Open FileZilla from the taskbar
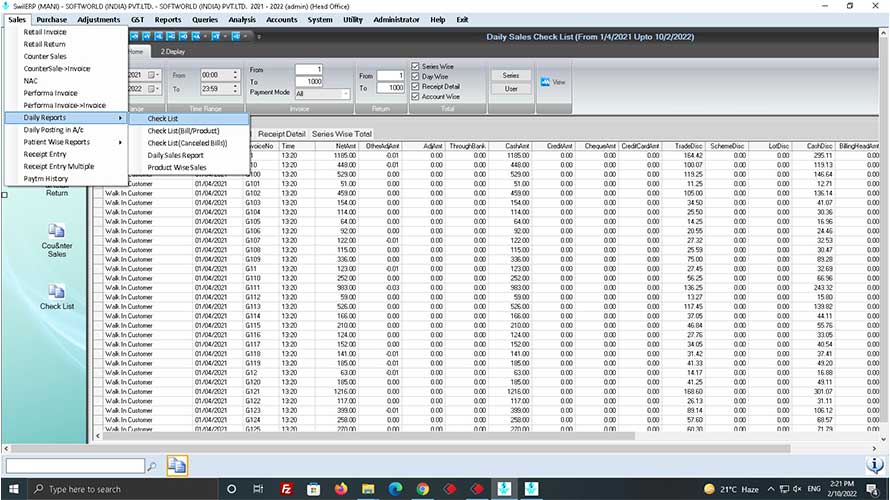Viewport: 890px width, 500px height. [286, 489]
